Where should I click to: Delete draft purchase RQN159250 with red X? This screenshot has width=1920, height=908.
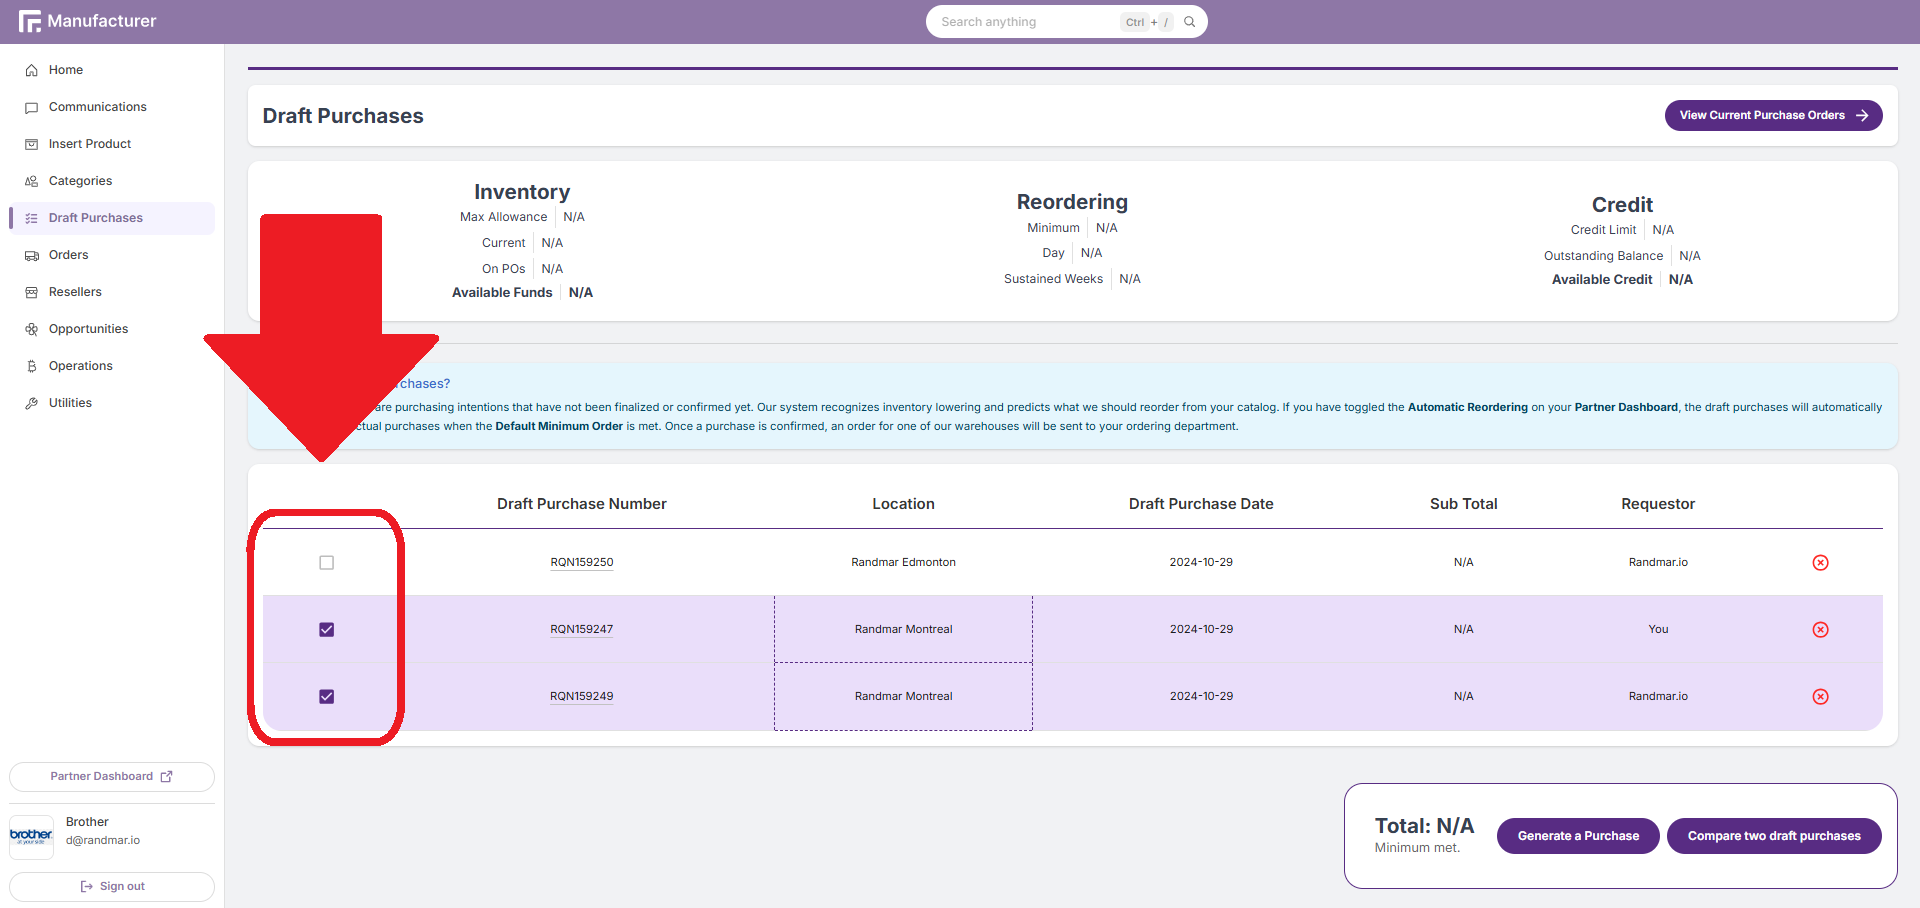tap(1820, 563)
